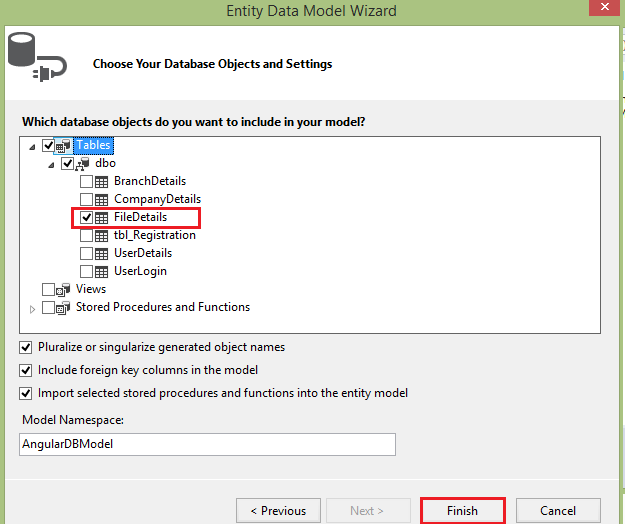This screenshot has height=524, width=625.
Task: Click the UserLogin table icon
Action: pos(101,272)
